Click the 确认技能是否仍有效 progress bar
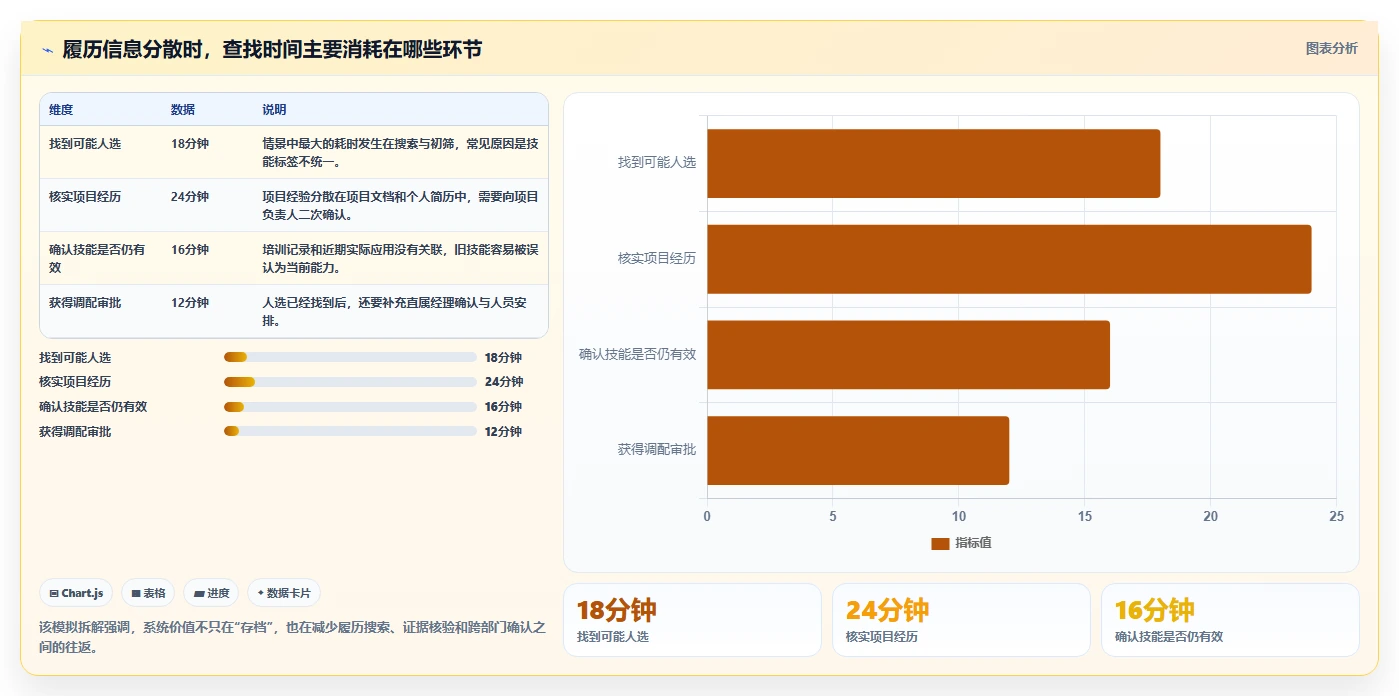 tap(350, 407)
